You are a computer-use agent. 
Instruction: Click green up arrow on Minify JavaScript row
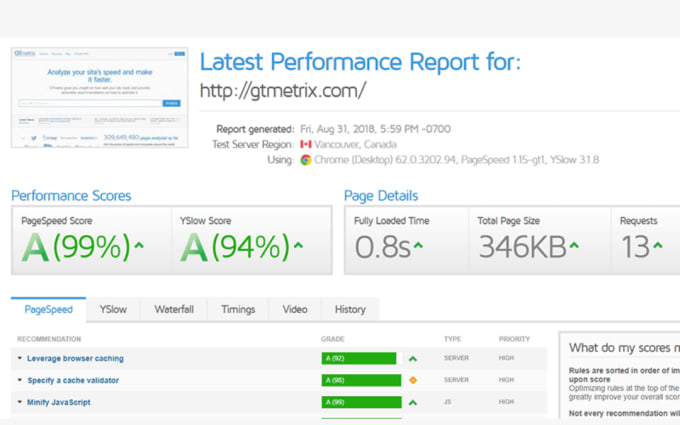coord(413,402)
